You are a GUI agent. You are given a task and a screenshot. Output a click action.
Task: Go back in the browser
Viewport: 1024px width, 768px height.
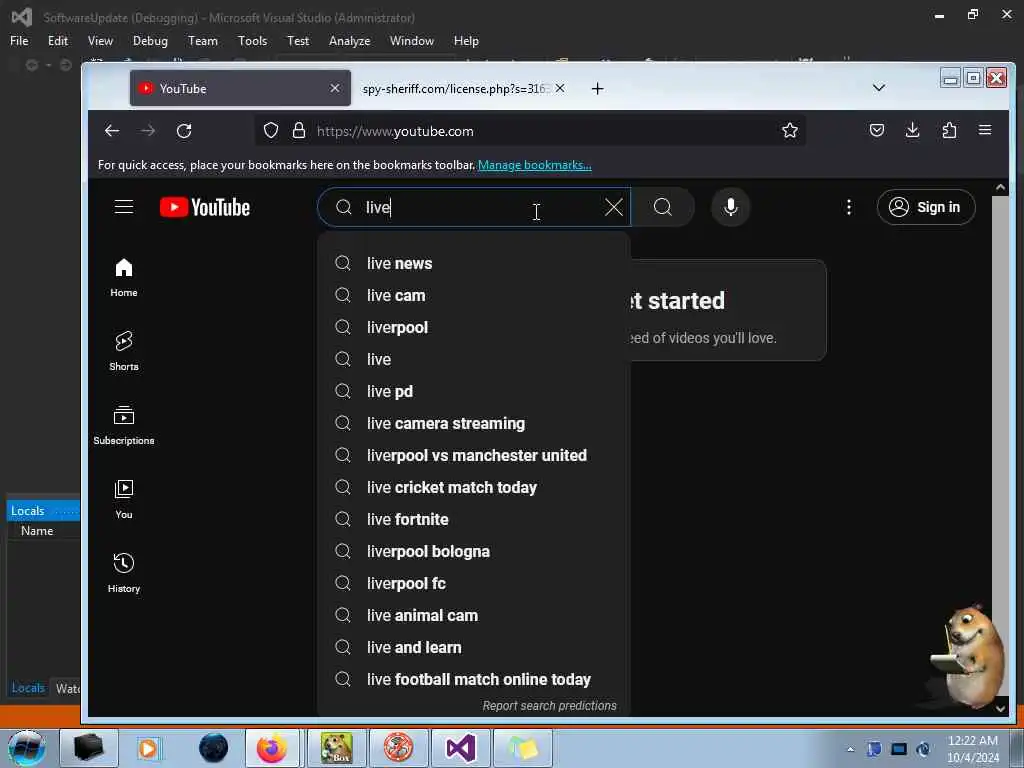click(x=112, y=131)
